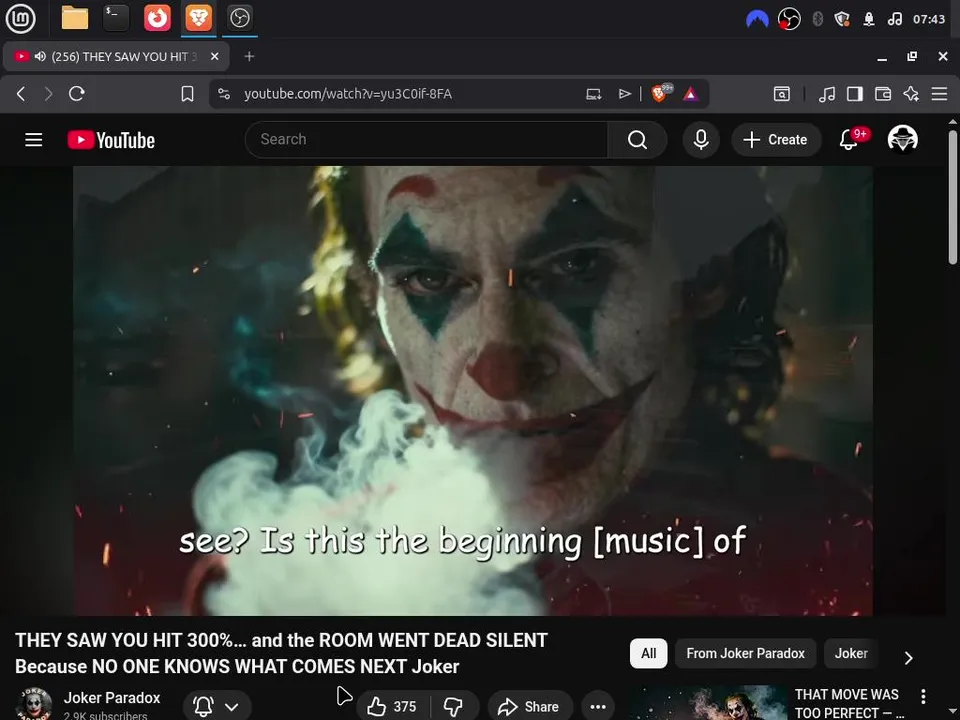960x720 pixels.
Task: Install app icon in address bar
Action: tap(593, 94)
